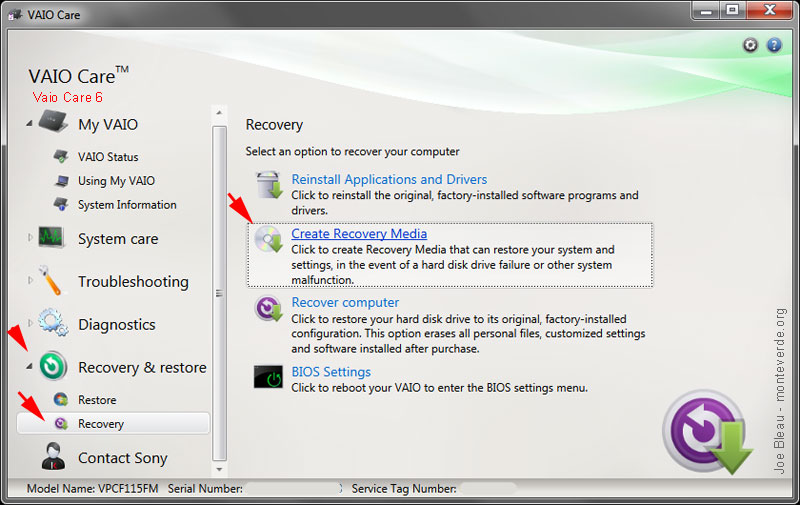The image size is (800, 505).
Task: Click the sidebar scrollbar thumb
Action: 219,293
